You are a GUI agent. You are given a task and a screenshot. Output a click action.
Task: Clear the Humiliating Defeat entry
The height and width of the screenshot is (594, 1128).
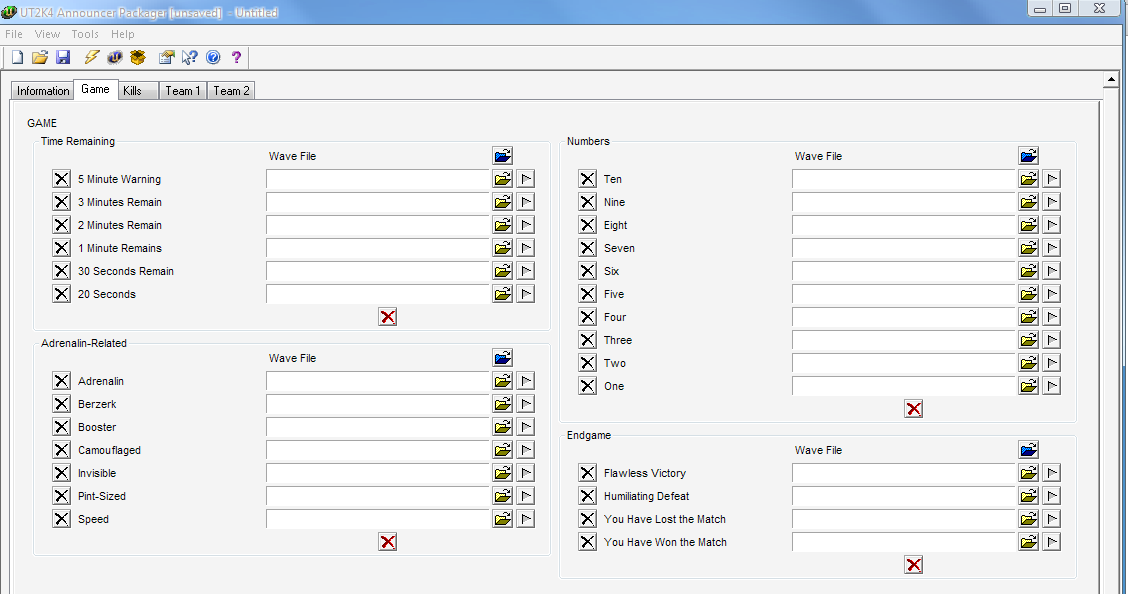[x=588, y=496]
